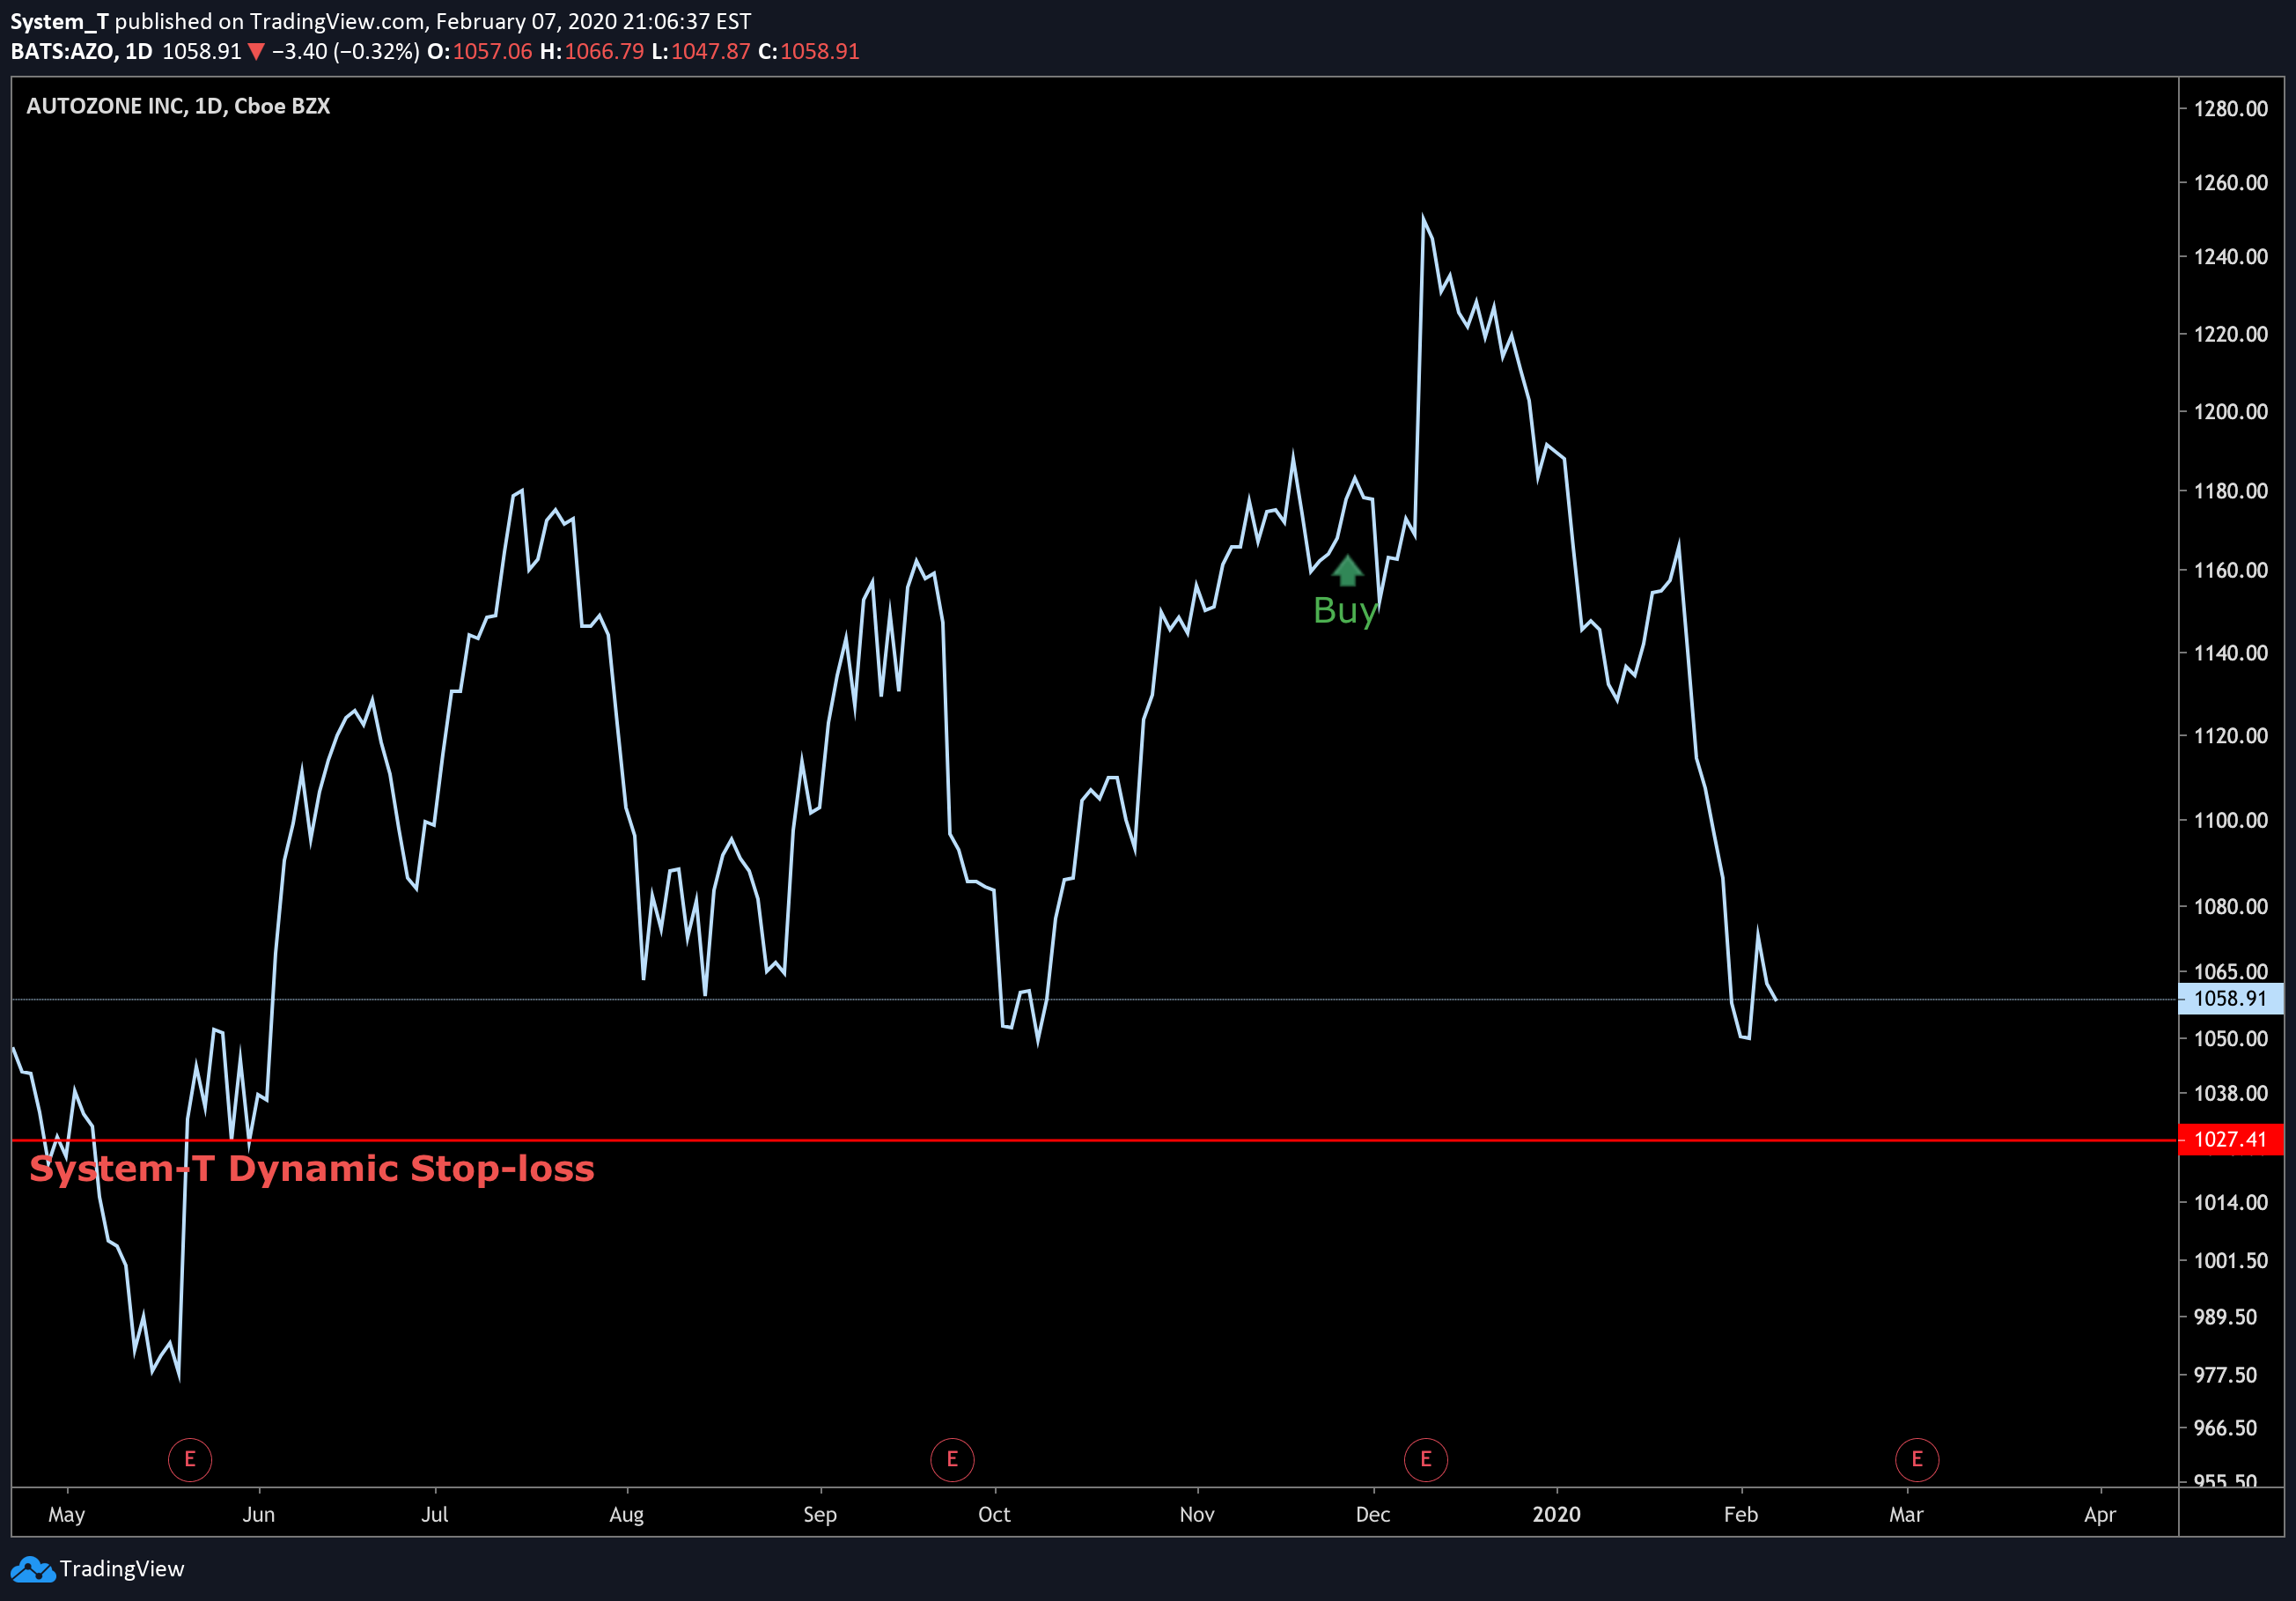Click the −3.40 (−0.32%) change text
This screenshot has width=2296, height=1601.
(346, 52)
